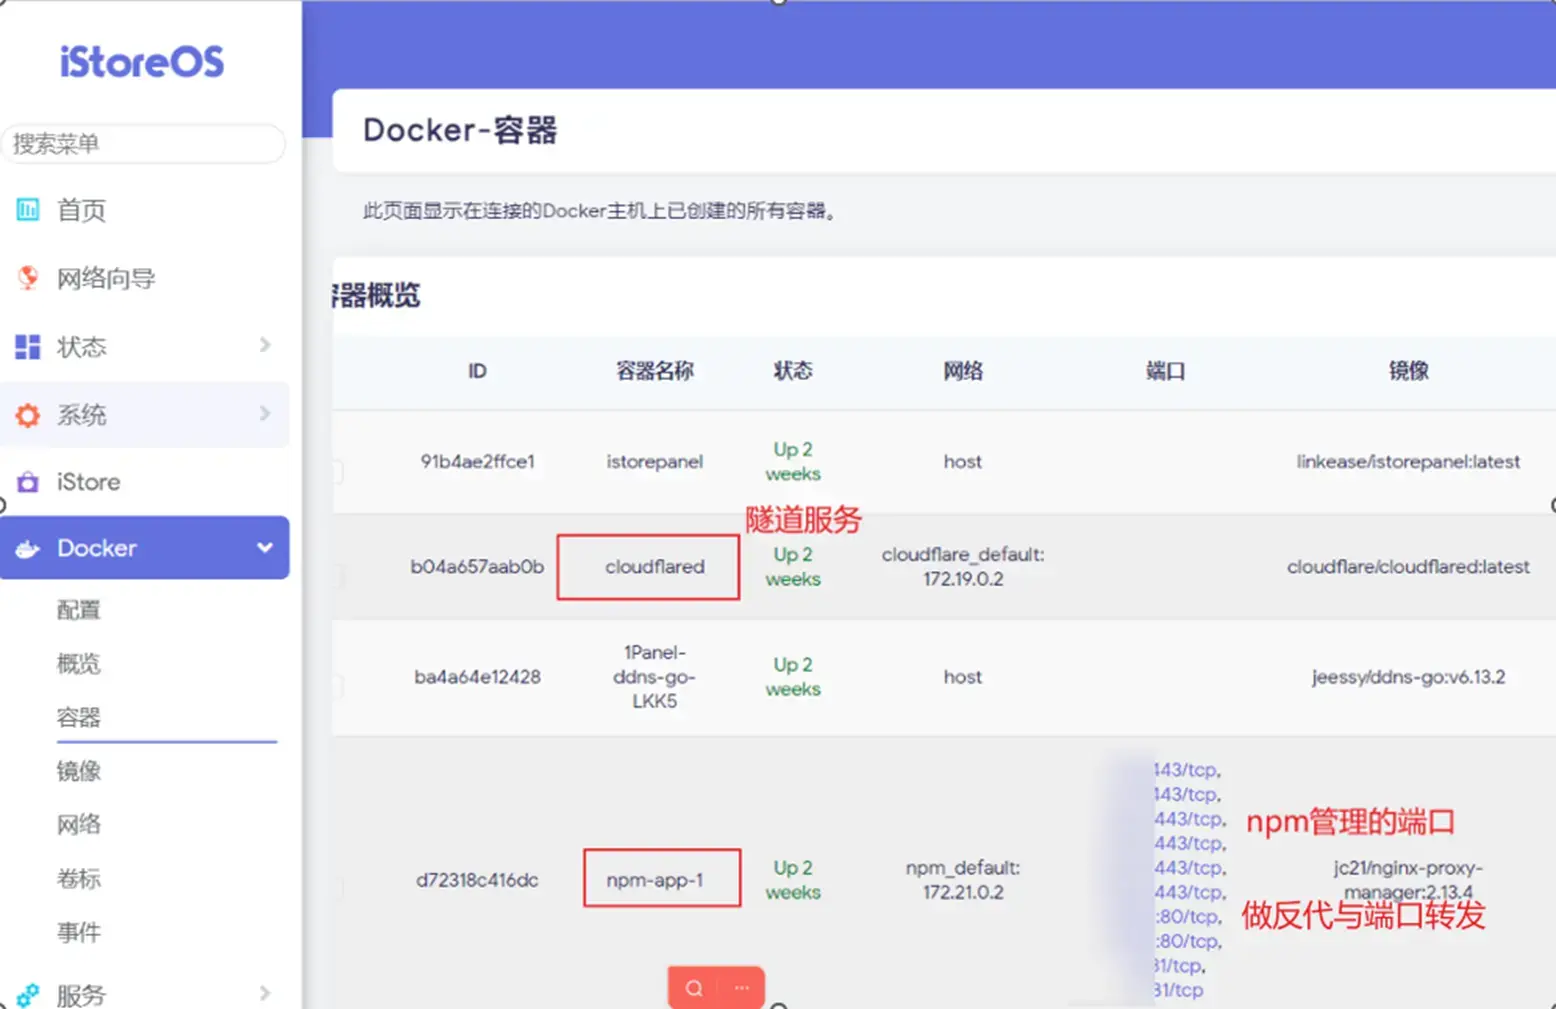The width and height of the screenshot is (1556, 1009).
Task: Check the 1Panel-ddns-go-LKK5 row checkbox
Action: click(x=337, y=687)
